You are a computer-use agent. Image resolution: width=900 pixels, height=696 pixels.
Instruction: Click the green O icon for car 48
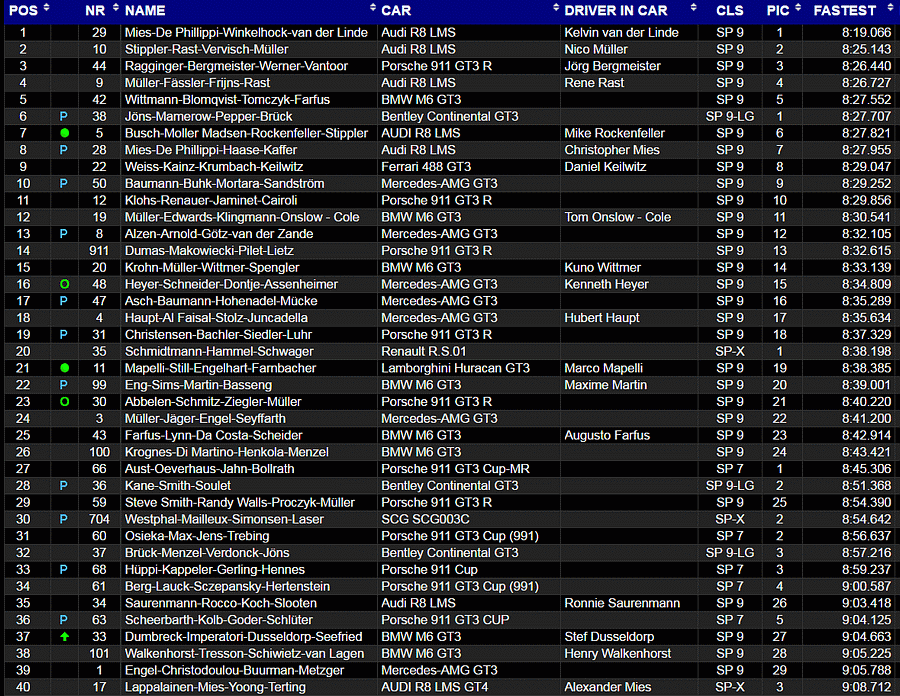(x=64, y=284)
